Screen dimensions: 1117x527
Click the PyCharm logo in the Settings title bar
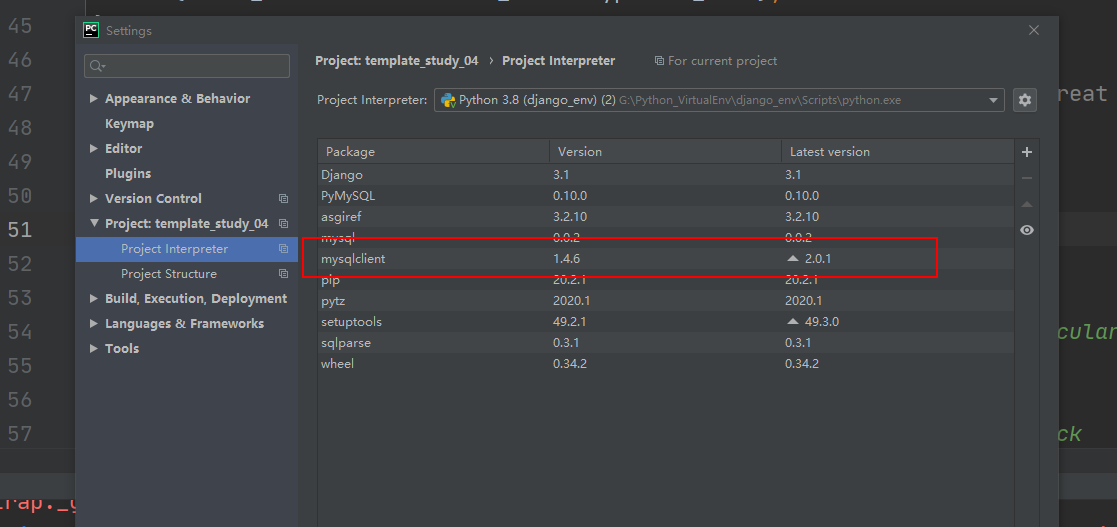pyautogui.click(x=90, y=30)
